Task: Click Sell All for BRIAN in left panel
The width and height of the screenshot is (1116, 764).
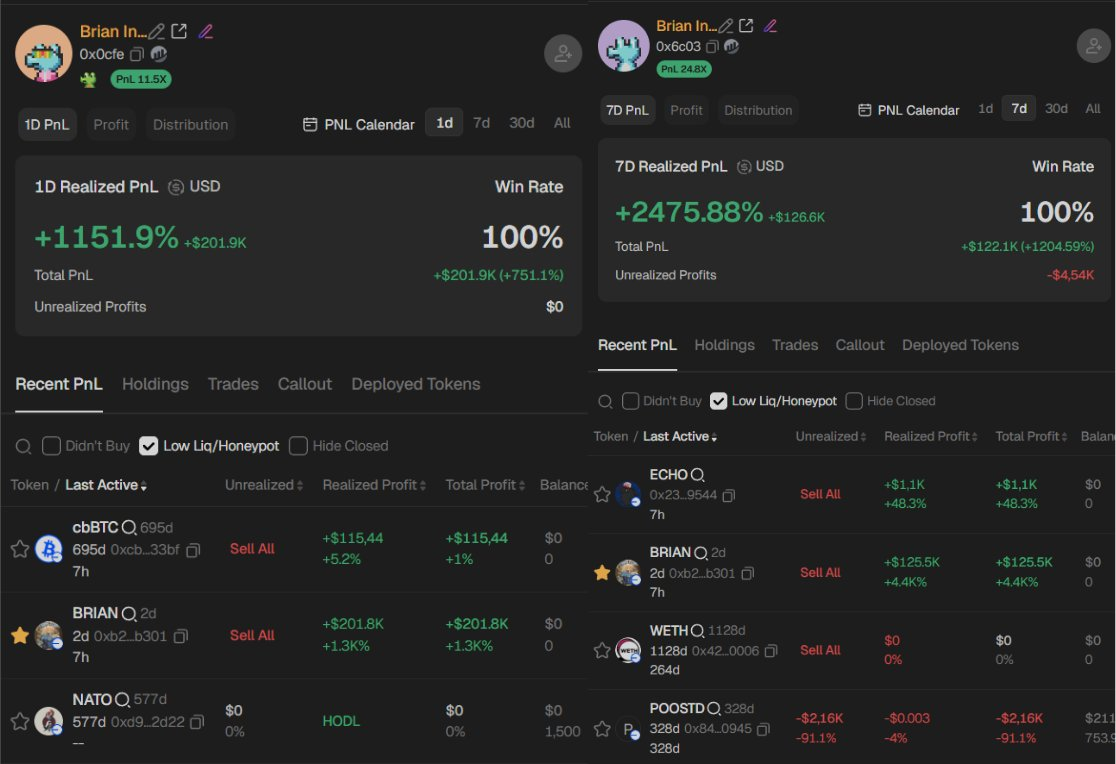Action: point(252,635)
